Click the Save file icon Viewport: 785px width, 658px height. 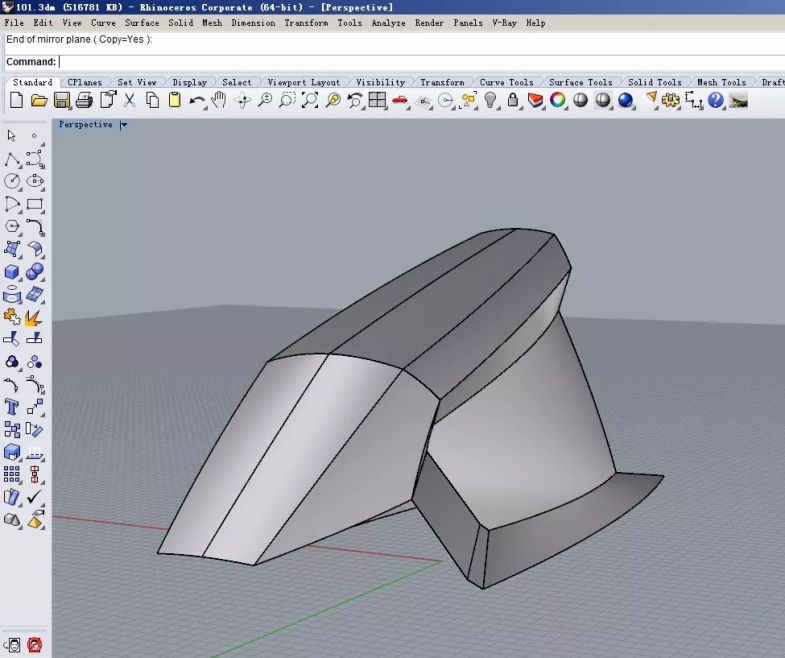pos(62,100)
